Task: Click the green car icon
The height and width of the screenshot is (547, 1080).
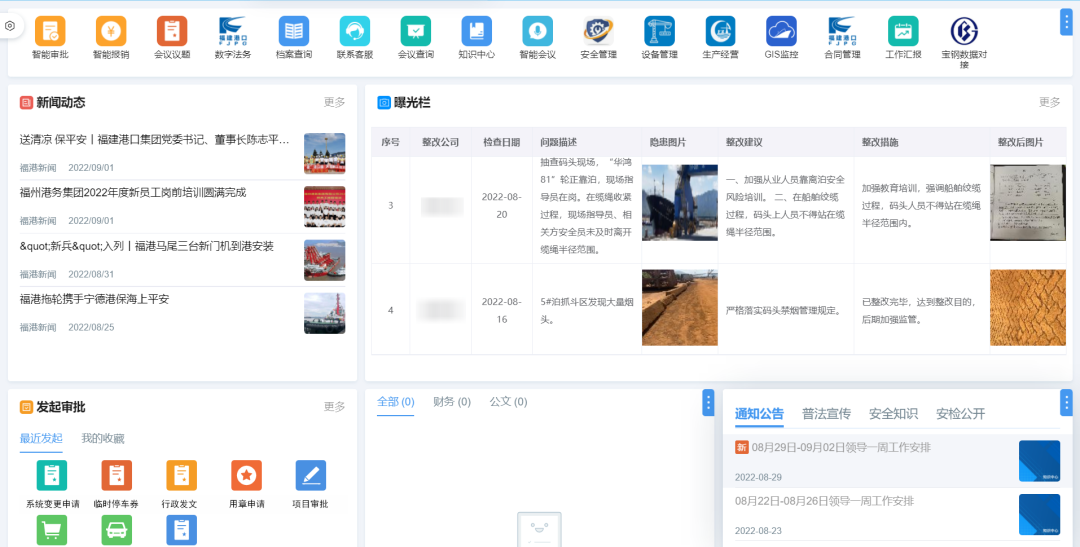Action: point(116,530)
